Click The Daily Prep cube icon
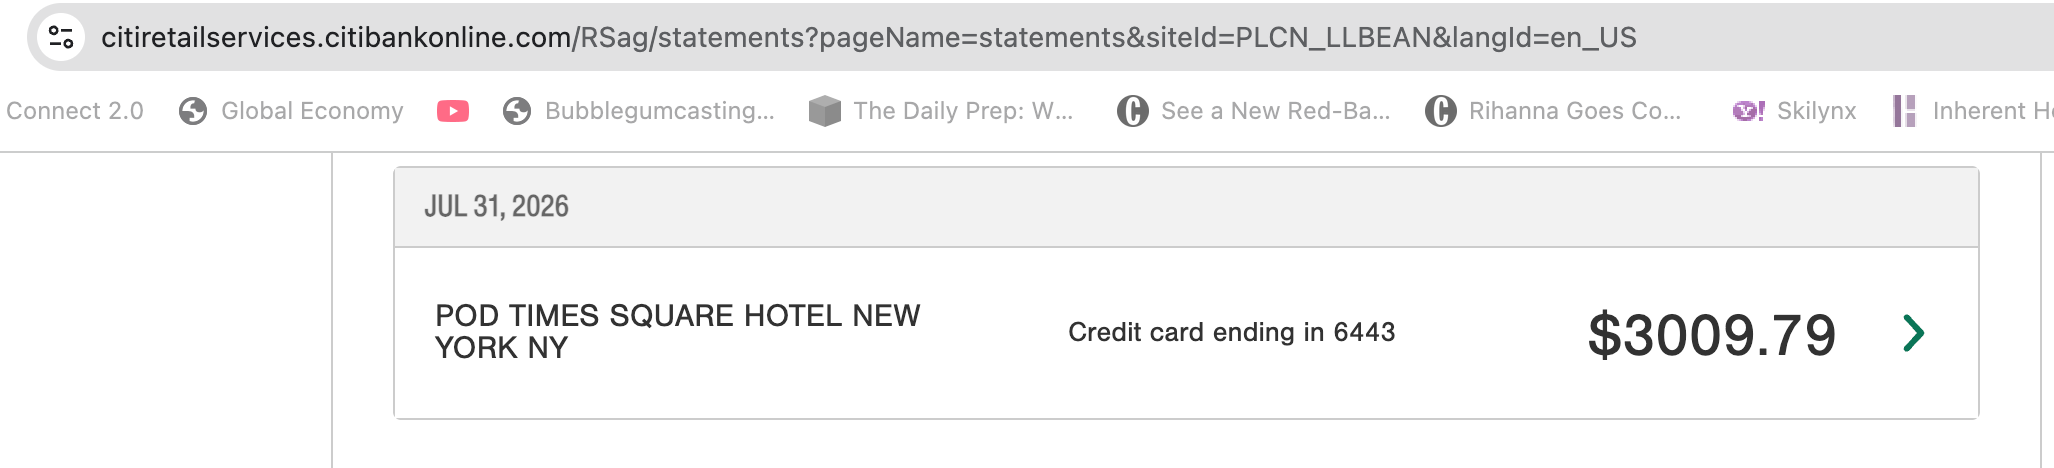Viewport: 2054px width, 468px height. (x=825, y=111)
